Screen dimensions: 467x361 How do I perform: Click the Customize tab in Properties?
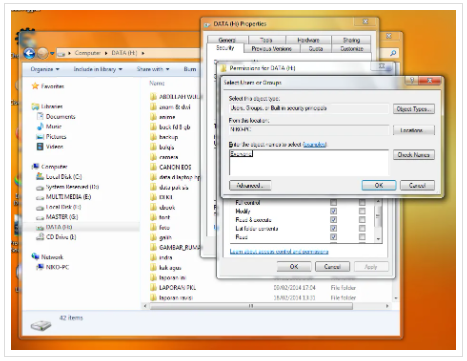tap(352, 49)
